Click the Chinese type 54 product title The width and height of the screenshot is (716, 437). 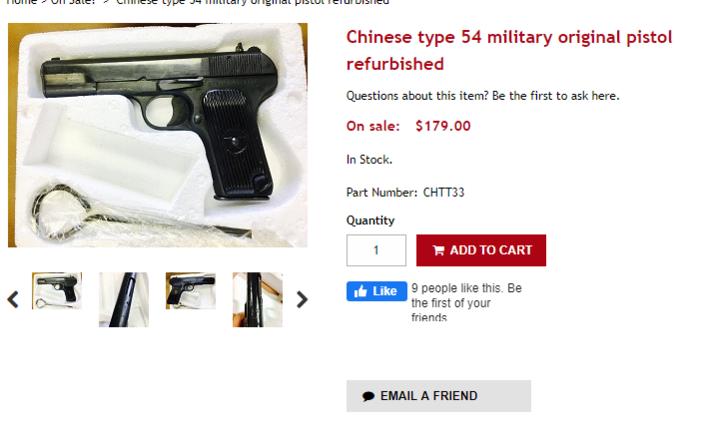509,50
